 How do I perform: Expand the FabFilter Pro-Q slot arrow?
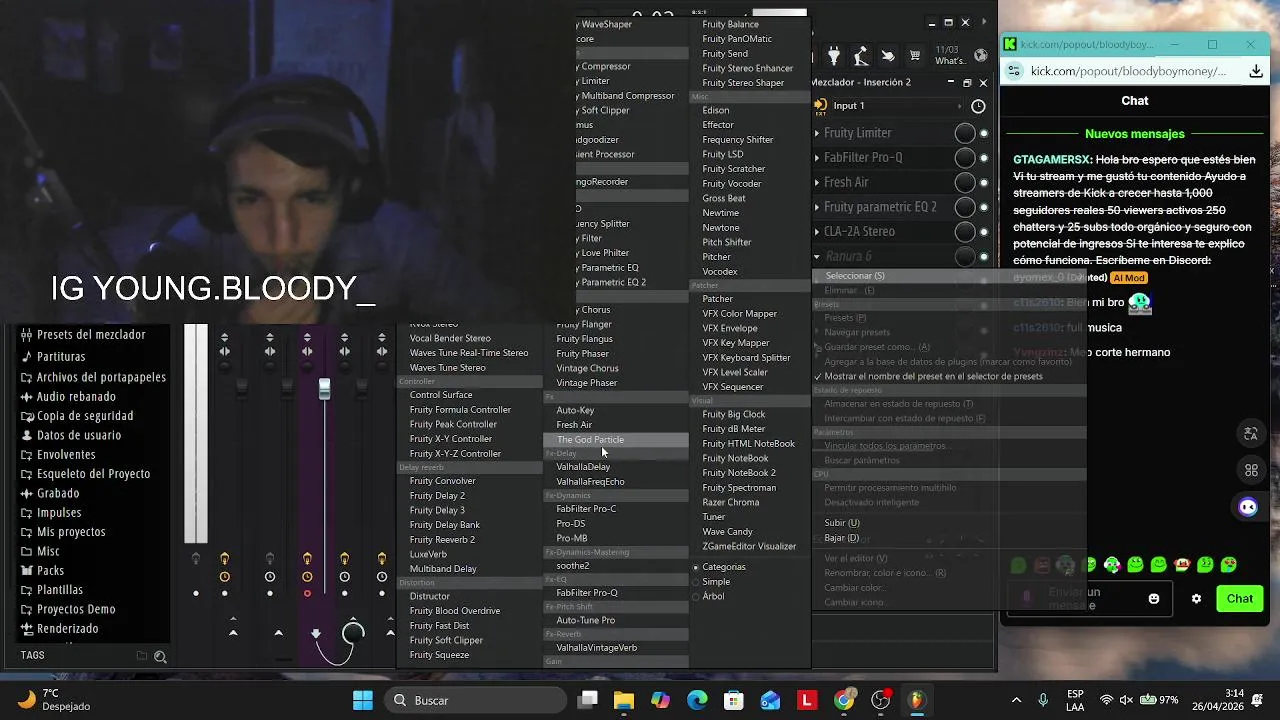pos(817,158)
